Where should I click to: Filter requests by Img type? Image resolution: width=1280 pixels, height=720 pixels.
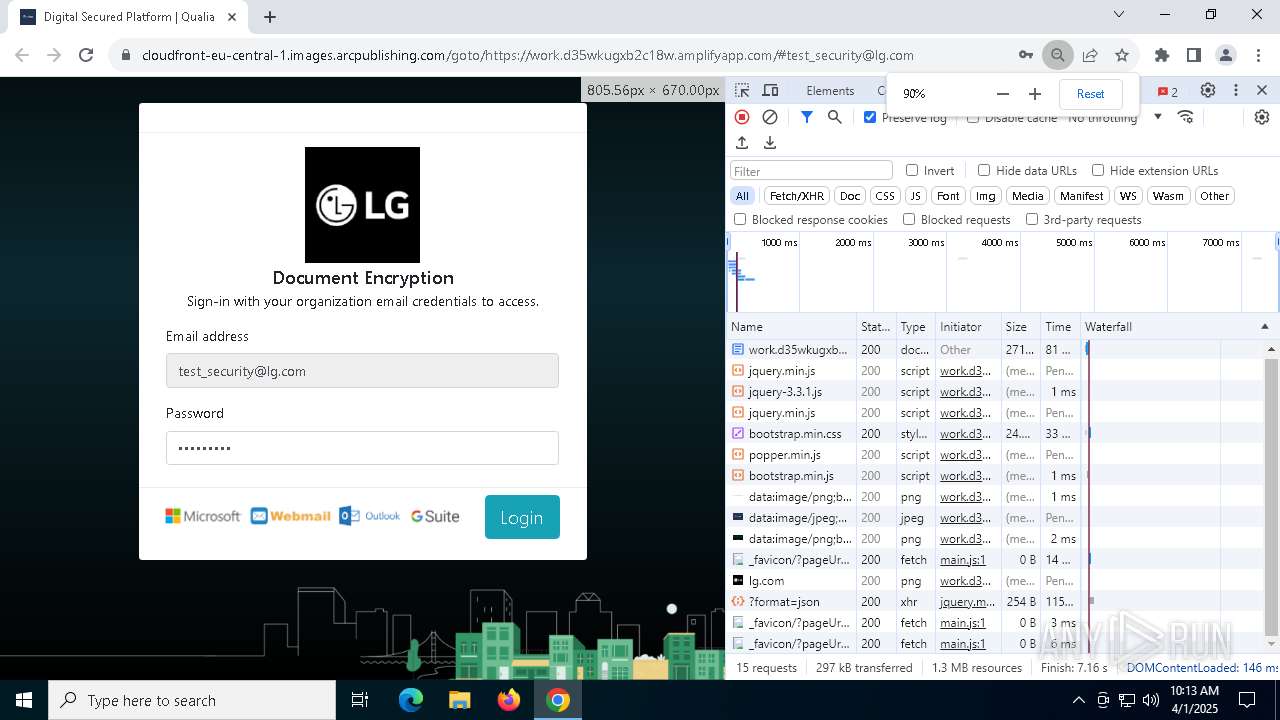(986, 196)
